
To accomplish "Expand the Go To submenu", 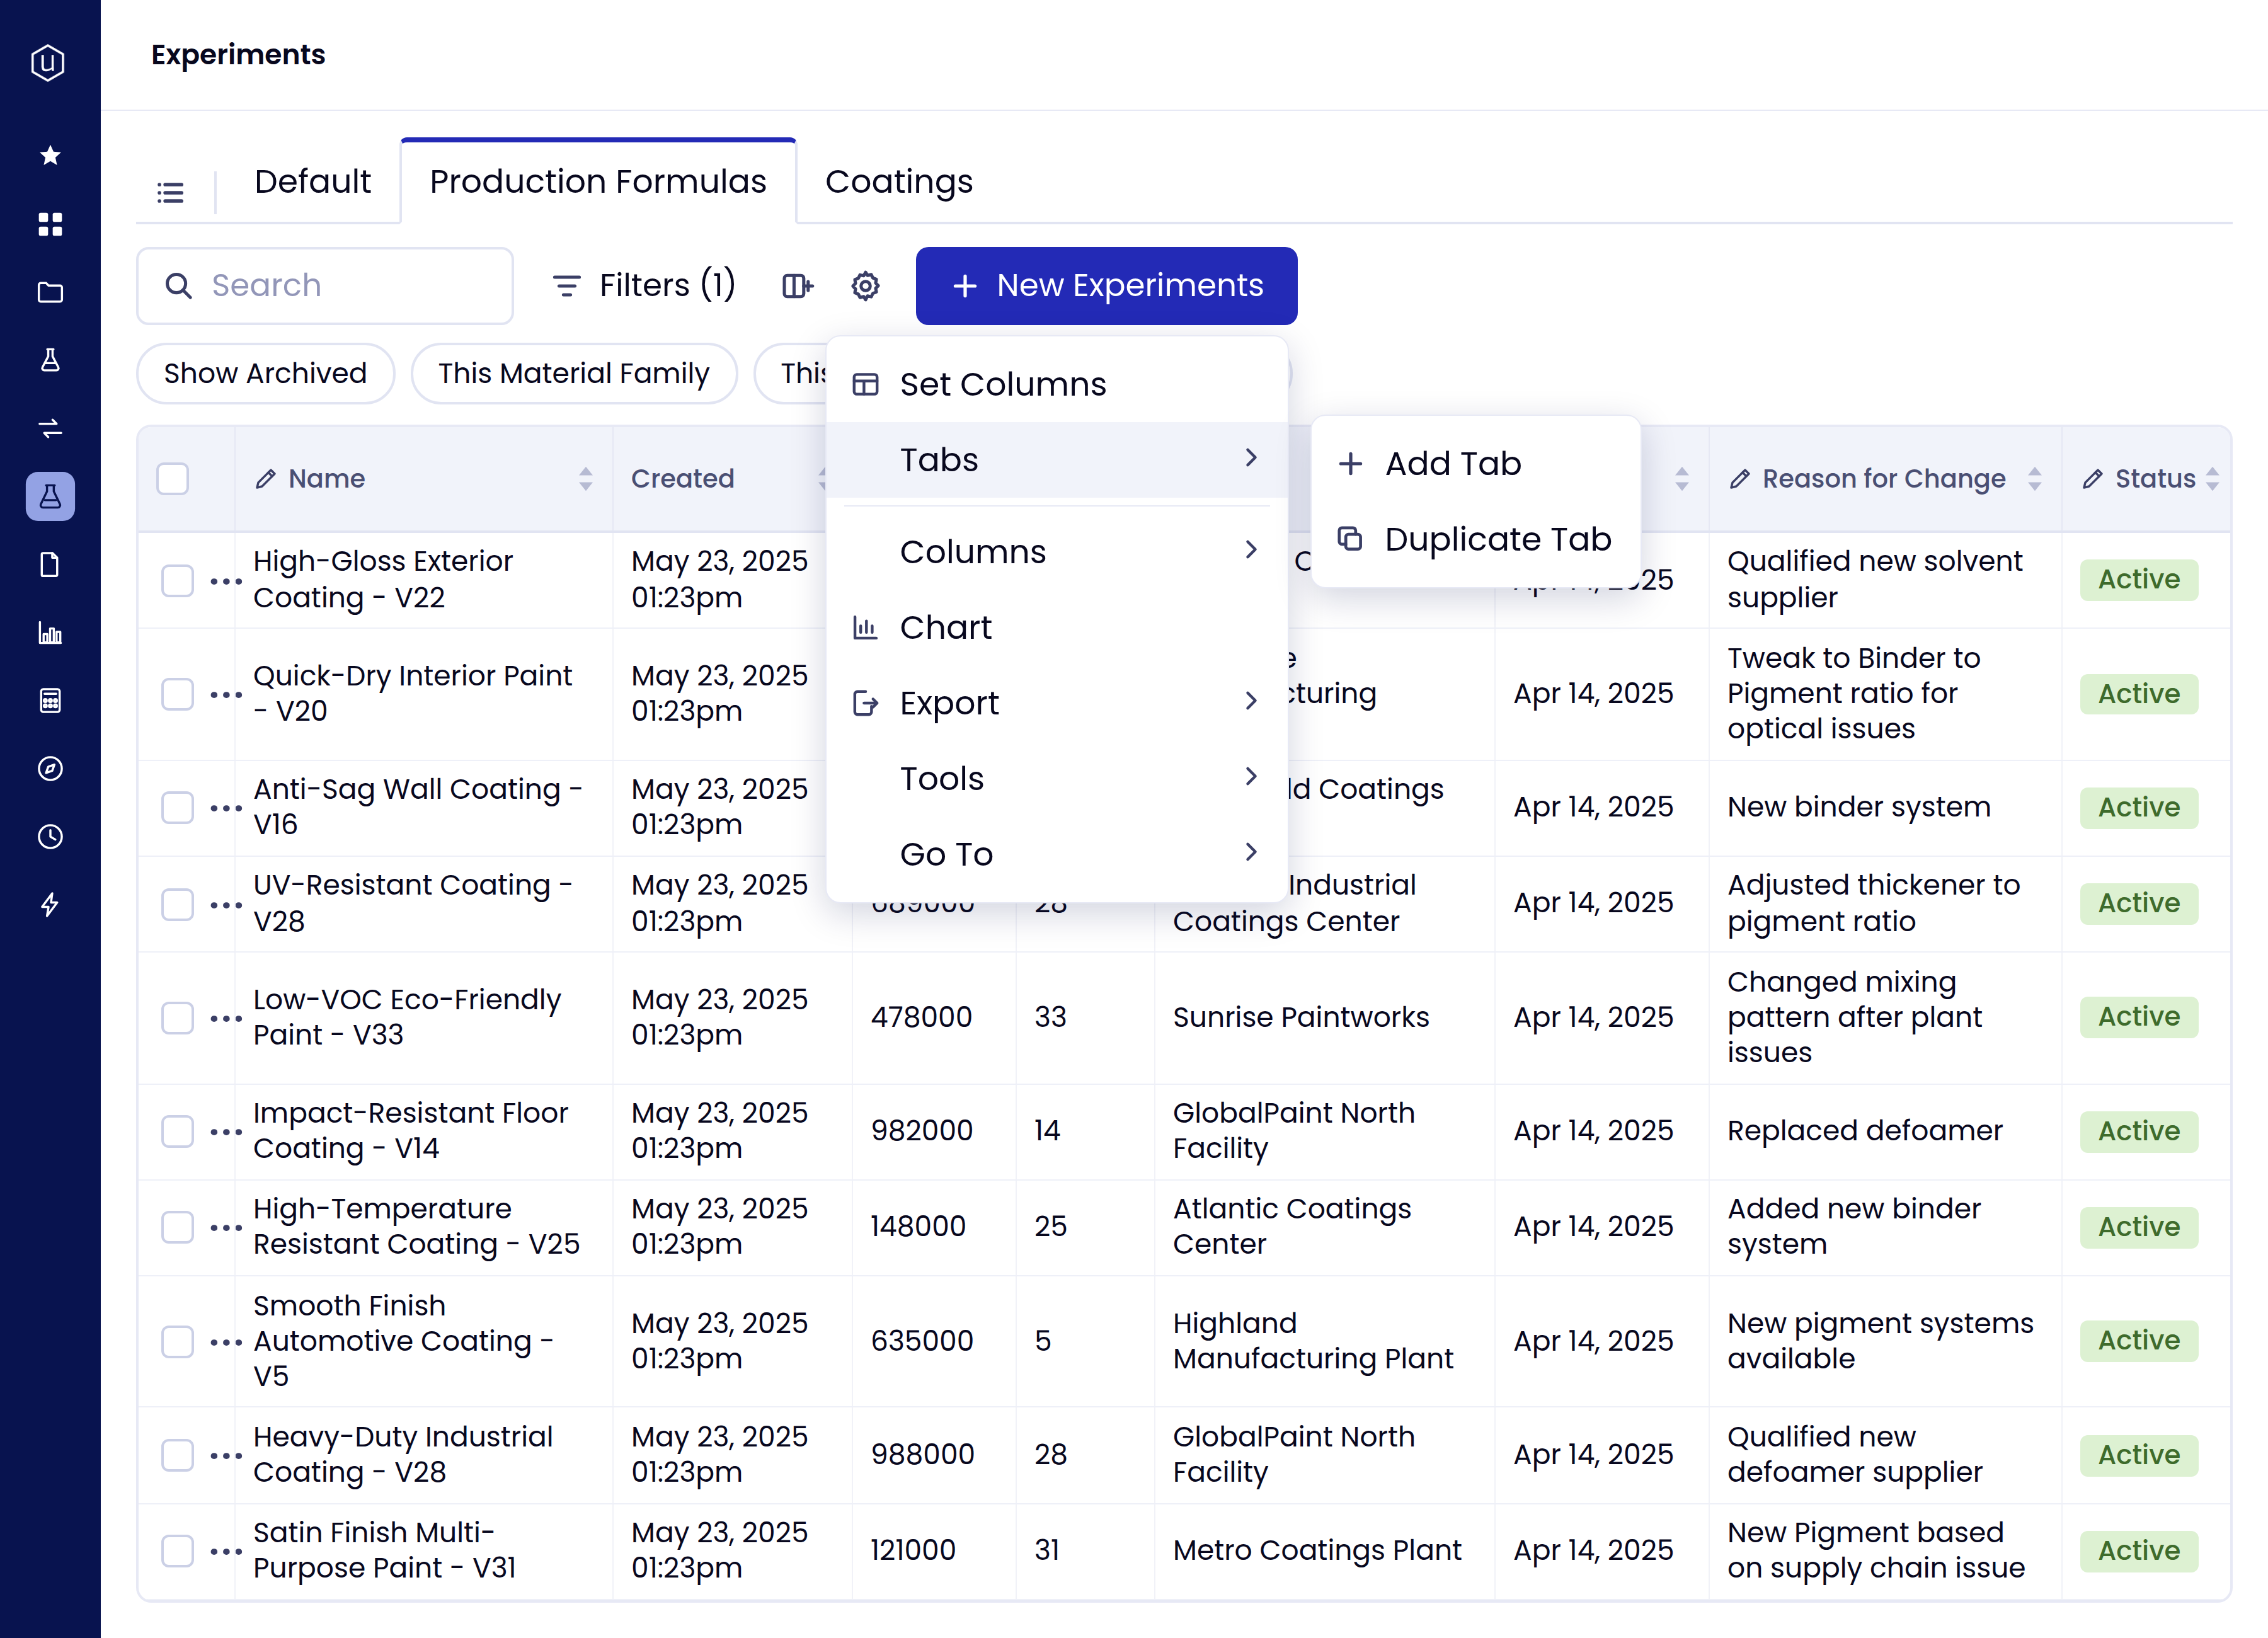I will tap(1057, 854).
